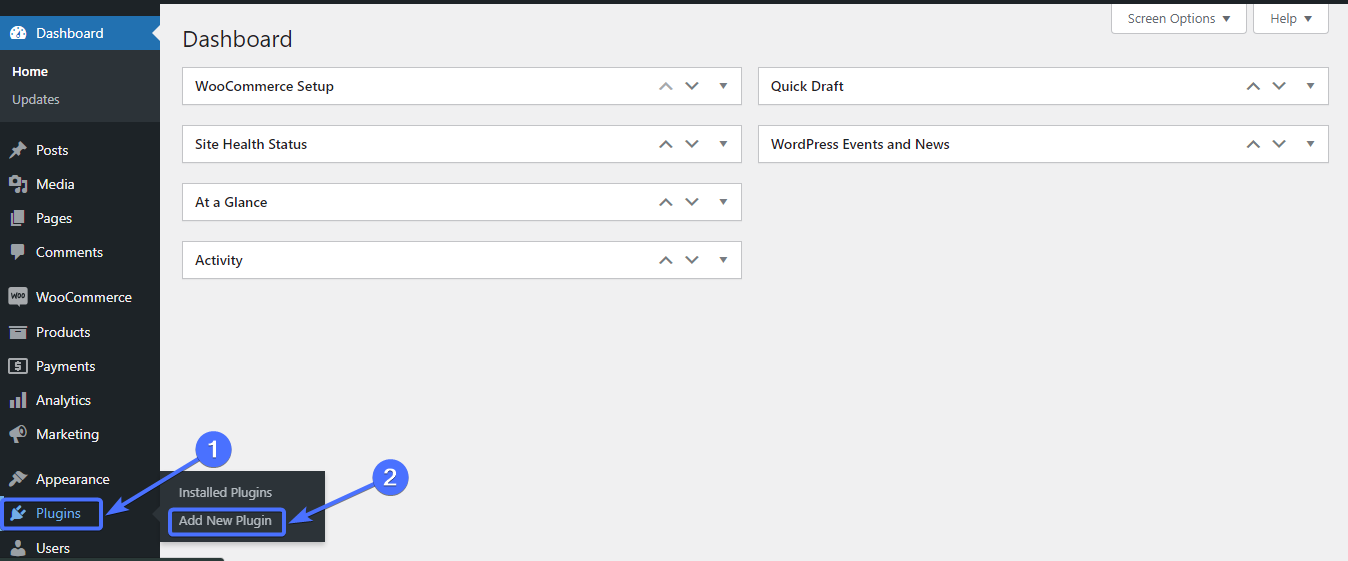Move WooCommerce Setup box up
The height and width of the screenshot is (561, 1348).
(666, 86)
